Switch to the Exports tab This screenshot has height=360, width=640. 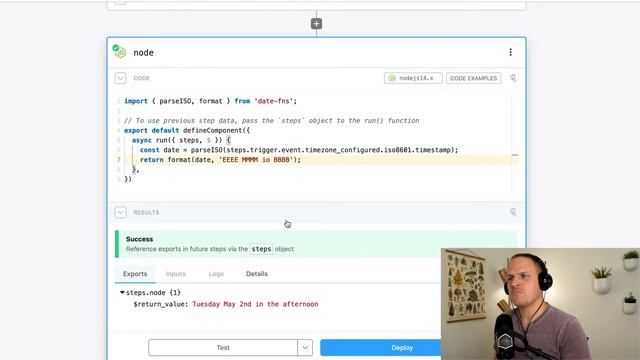[135, 274]
